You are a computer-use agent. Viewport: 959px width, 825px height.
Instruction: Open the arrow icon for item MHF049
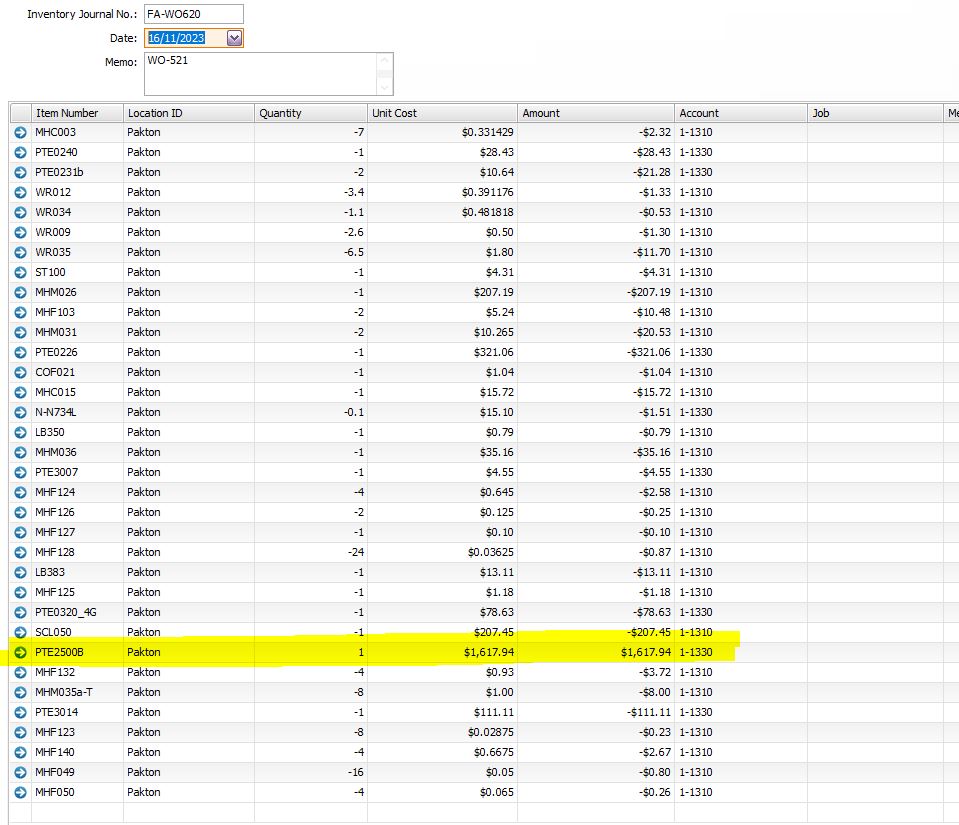[x=20, y=772]
